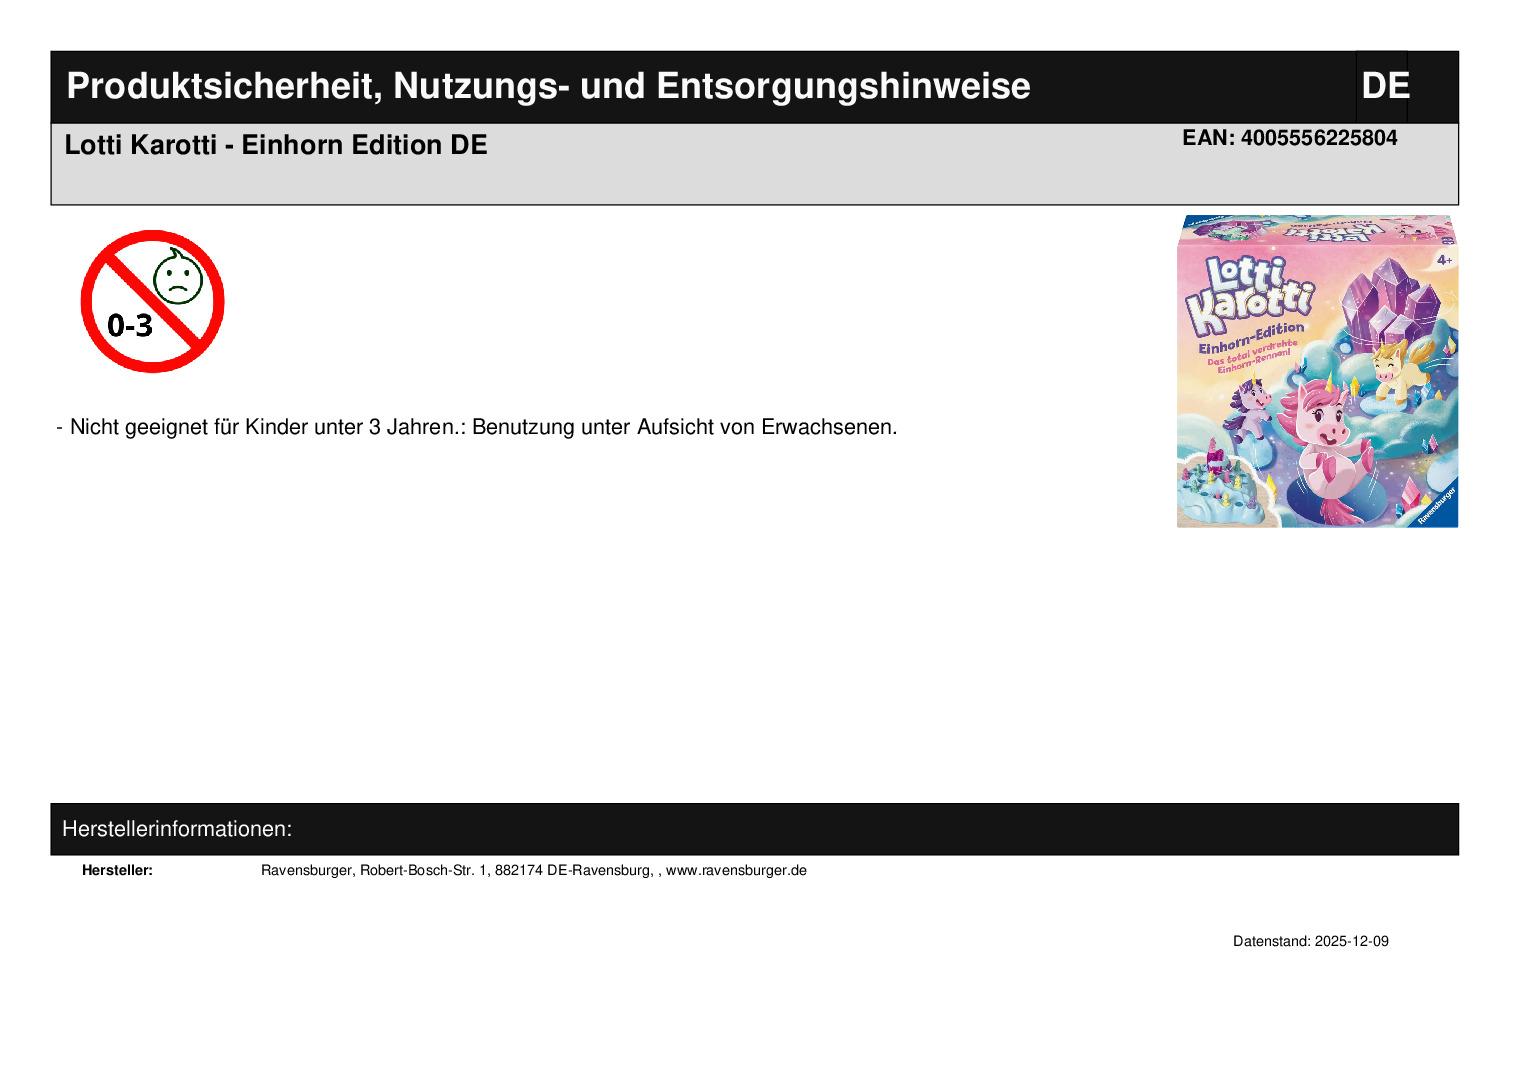Select the DE language code in header
Screen dimensions: 1520x1075
point(1384,87)
